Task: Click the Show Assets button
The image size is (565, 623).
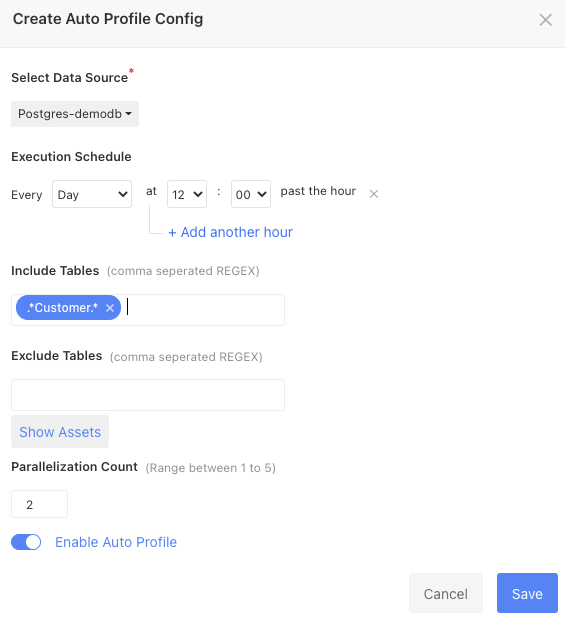Action: coord(60,432)
